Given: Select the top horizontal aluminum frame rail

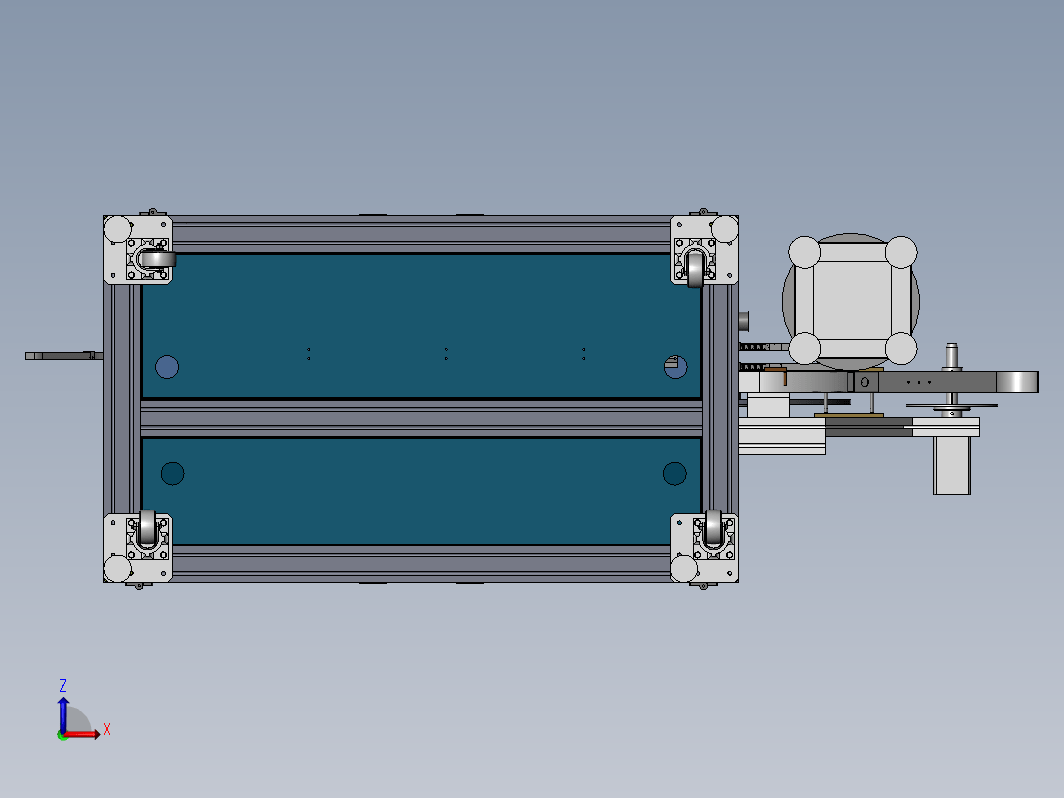Looking at the screenshot, I should (x=421, y=234).
